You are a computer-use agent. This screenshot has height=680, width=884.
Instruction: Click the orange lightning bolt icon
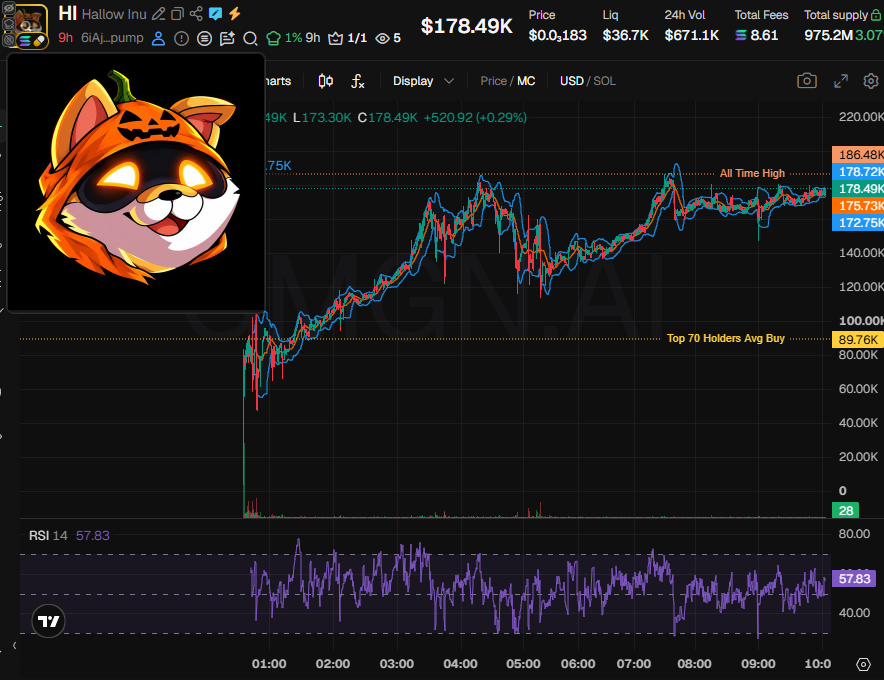click(x=235, y=13)
